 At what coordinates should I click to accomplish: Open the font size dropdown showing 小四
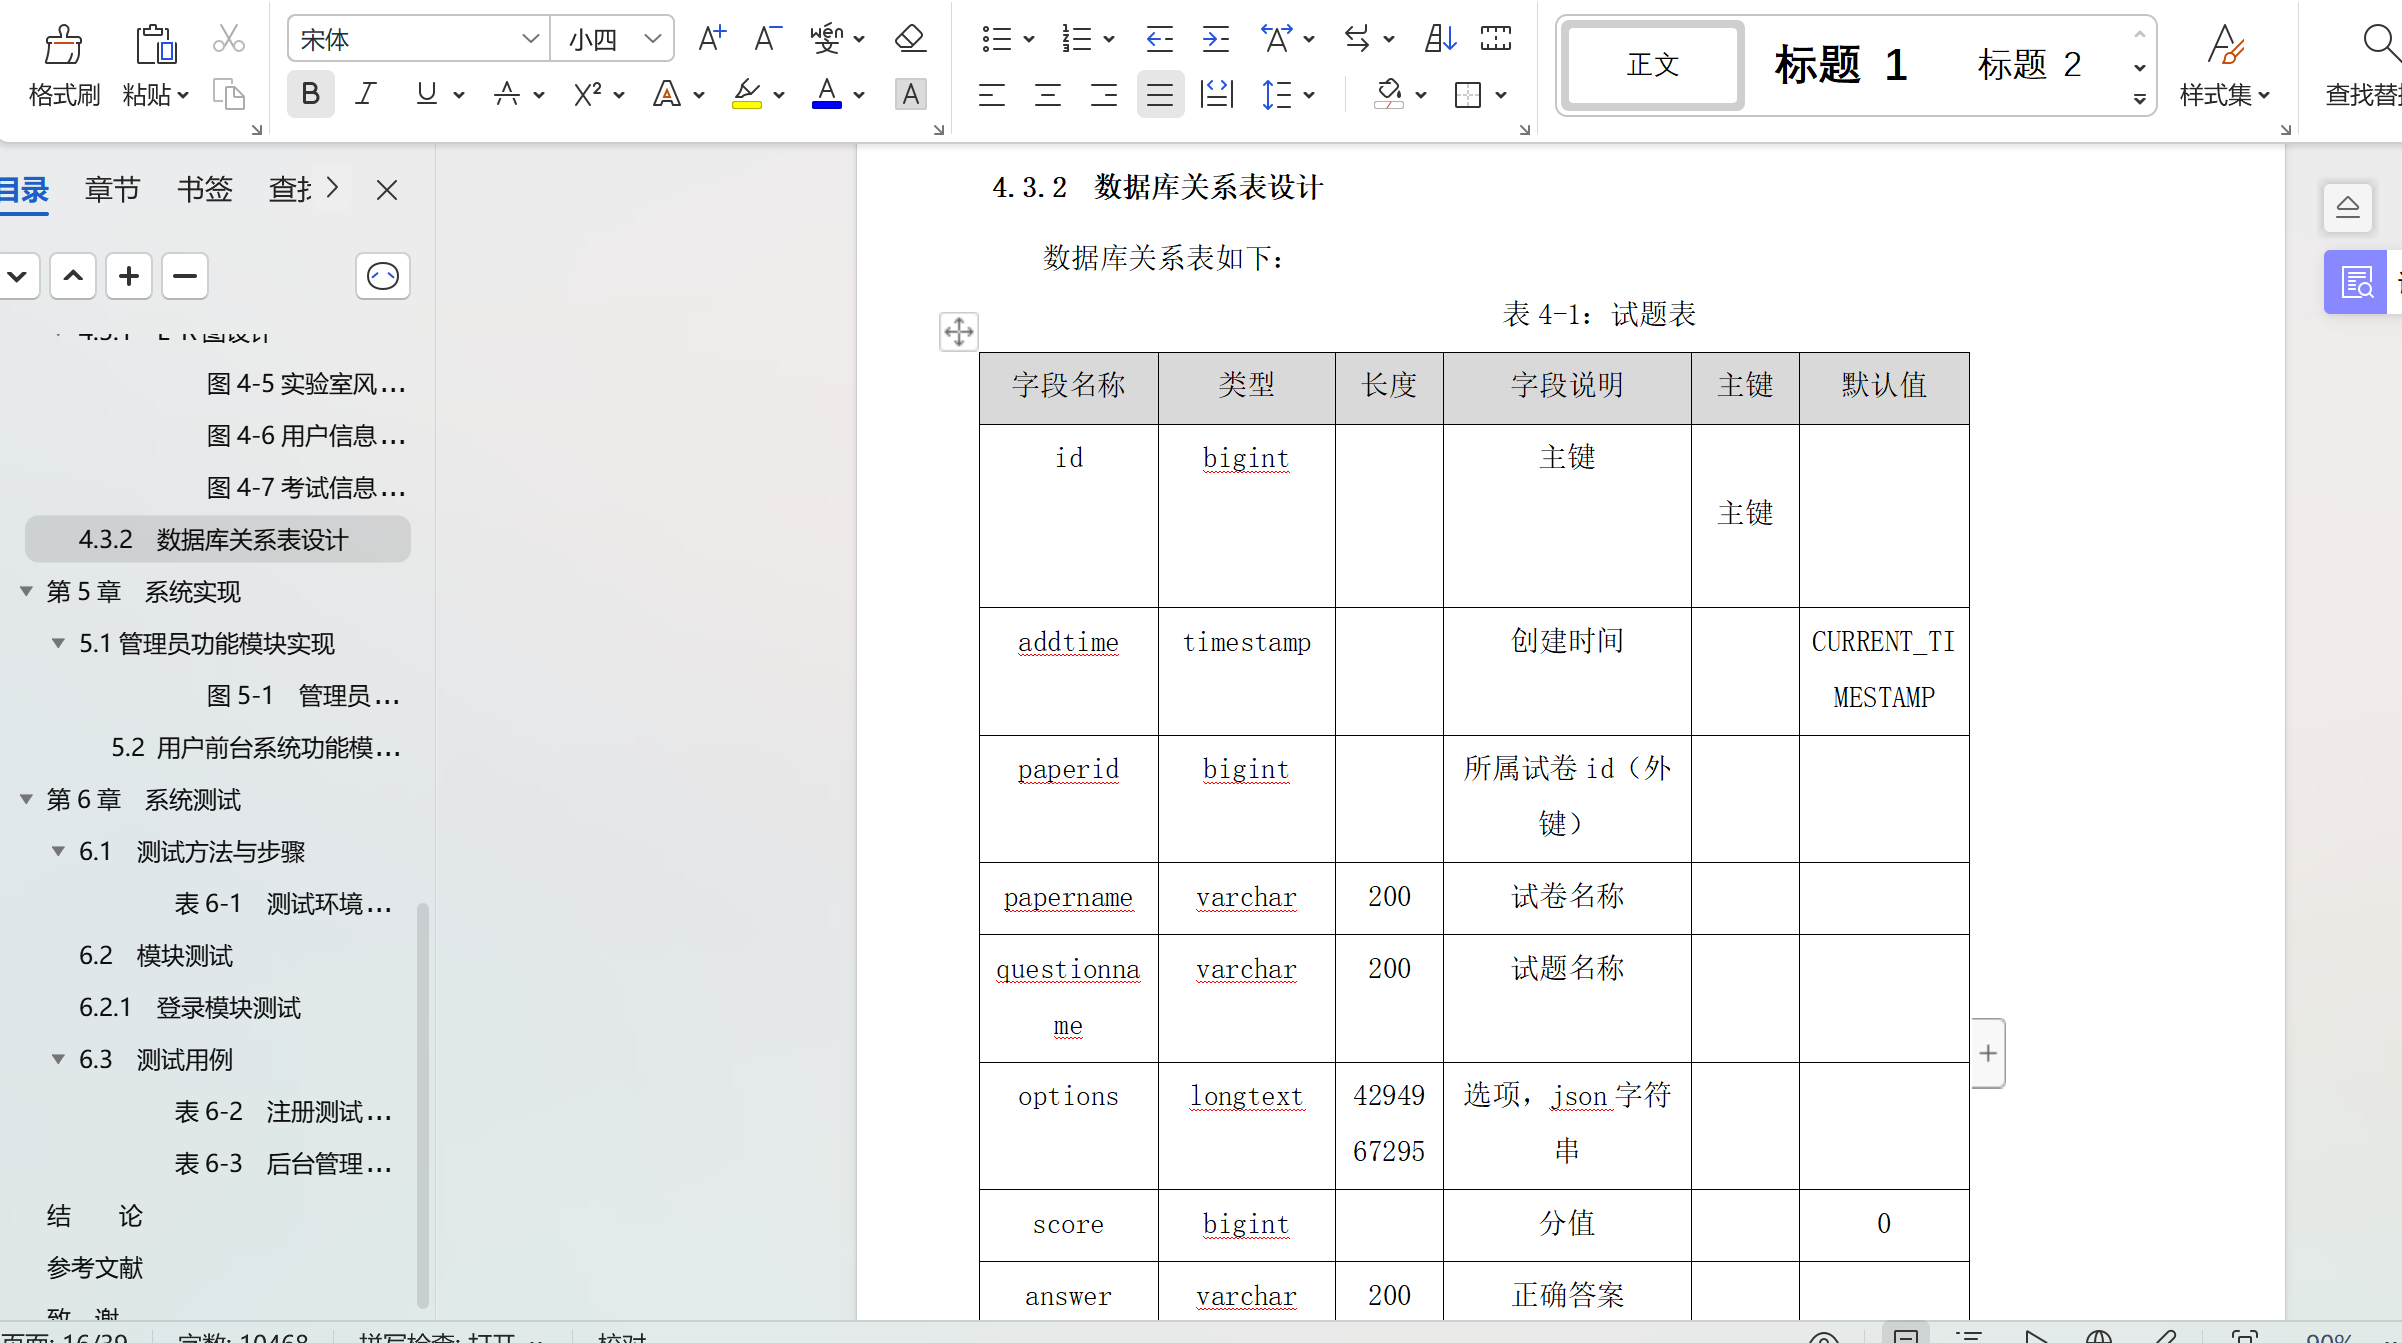(x=653, y=39)
